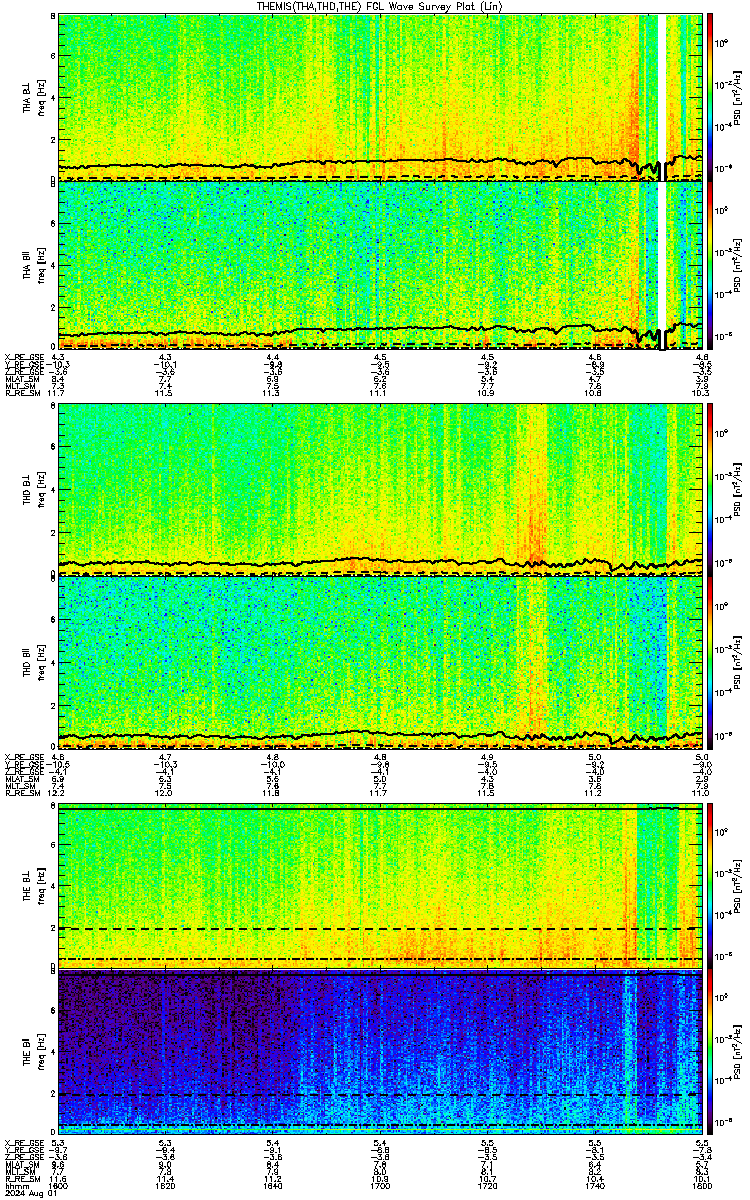This screenshot has height=1200, width=750.
Task: Click the 1740 time tick label
Action: click(x=596, y=1186)
